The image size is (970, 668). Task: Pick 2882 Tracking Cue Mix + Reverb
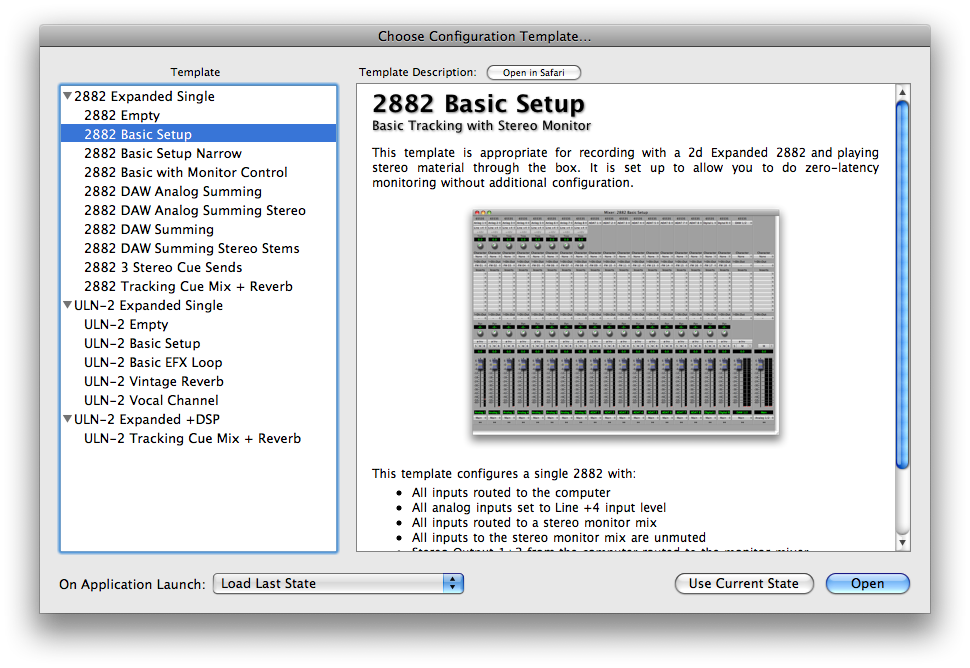click(199, 286)
